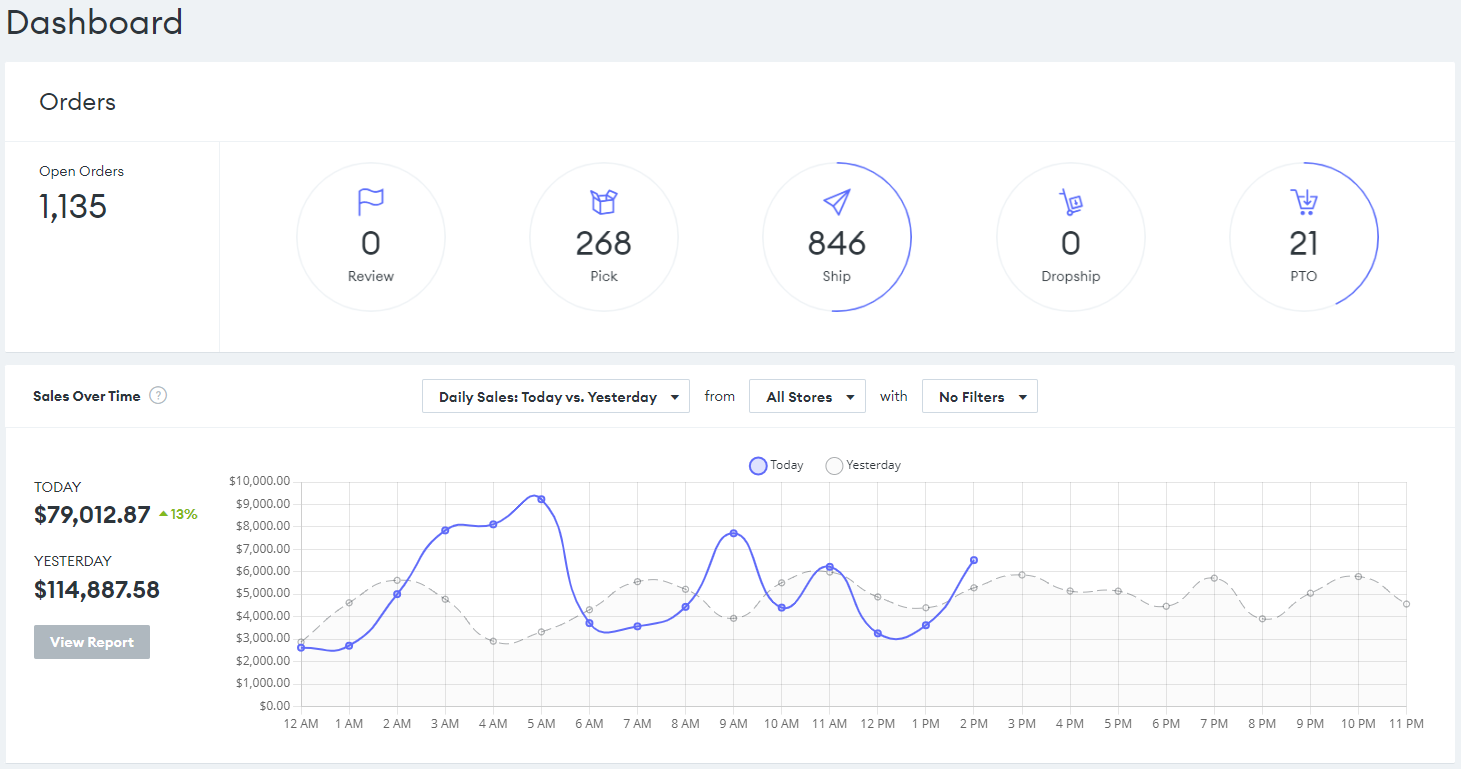Open the Daily Sales: Today vs. Yesterday dropdown

pos(556,397)
